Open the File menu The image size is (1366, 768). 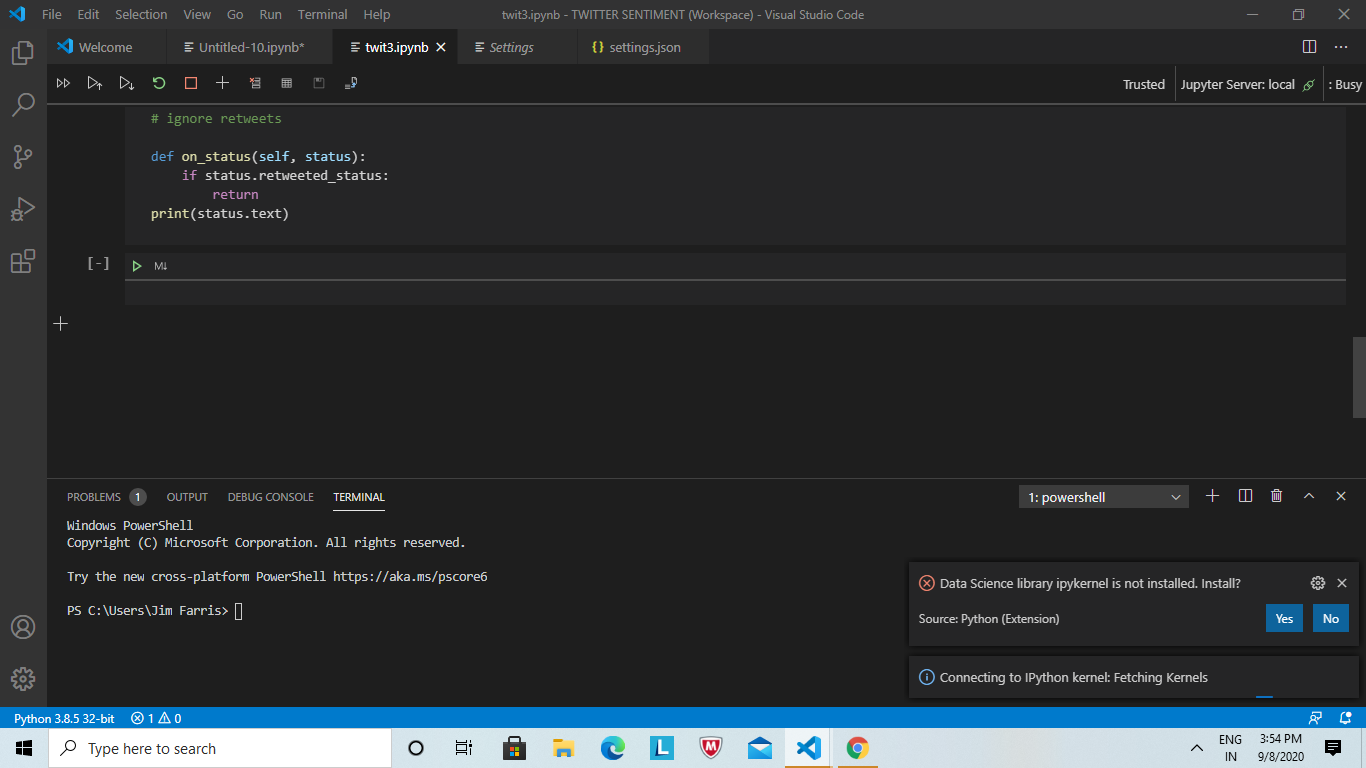point(52,14)
